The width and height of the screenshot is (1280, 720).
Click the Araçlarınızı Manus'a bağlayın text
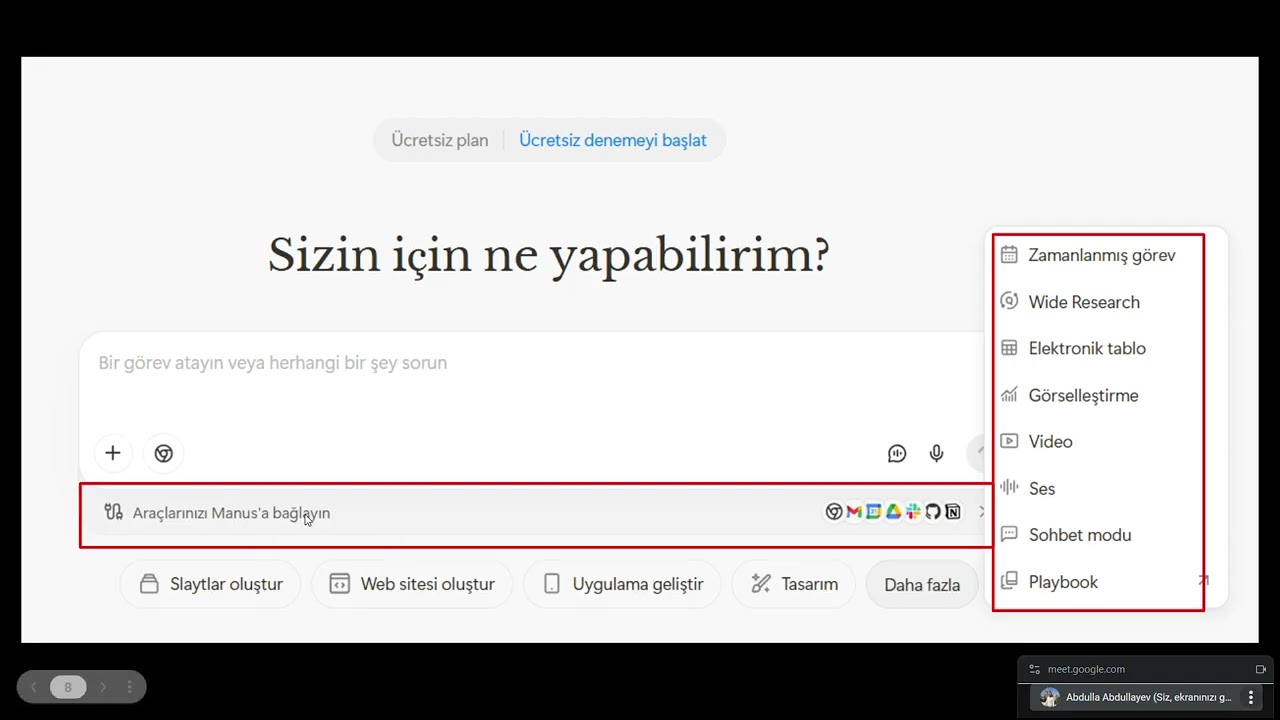coord(231,513)
